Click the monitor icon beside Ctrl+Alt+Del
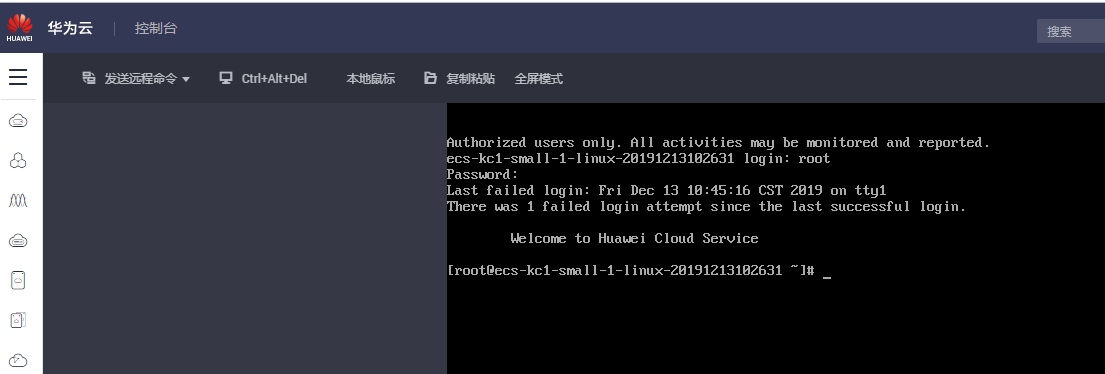The height and width of the screenshot is (374, 1105). coord(226,78)
